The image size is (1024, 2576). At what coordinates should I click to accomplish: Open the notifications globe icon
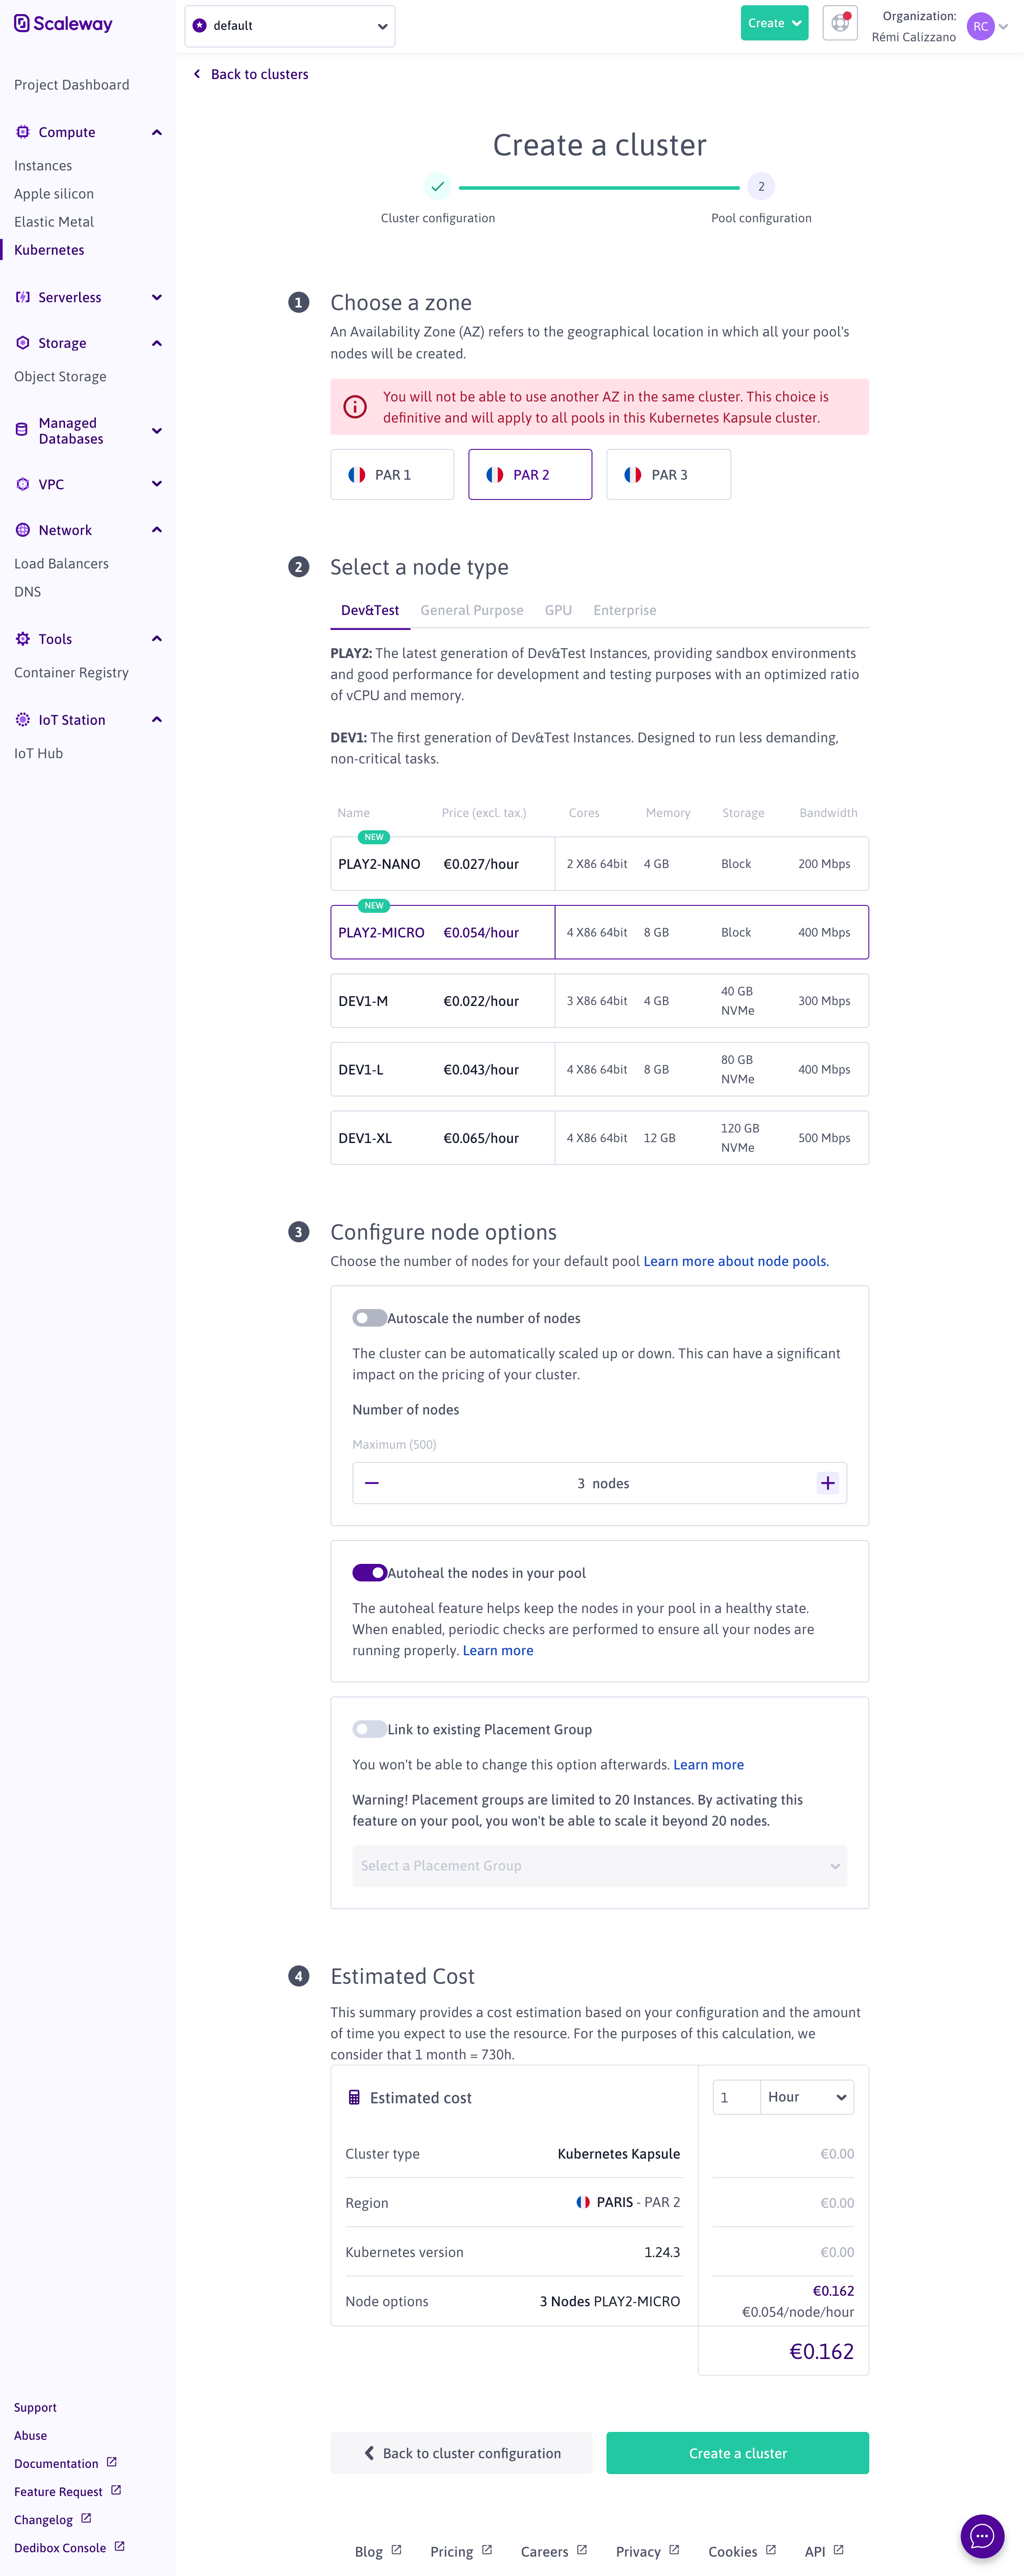(839, 23)
